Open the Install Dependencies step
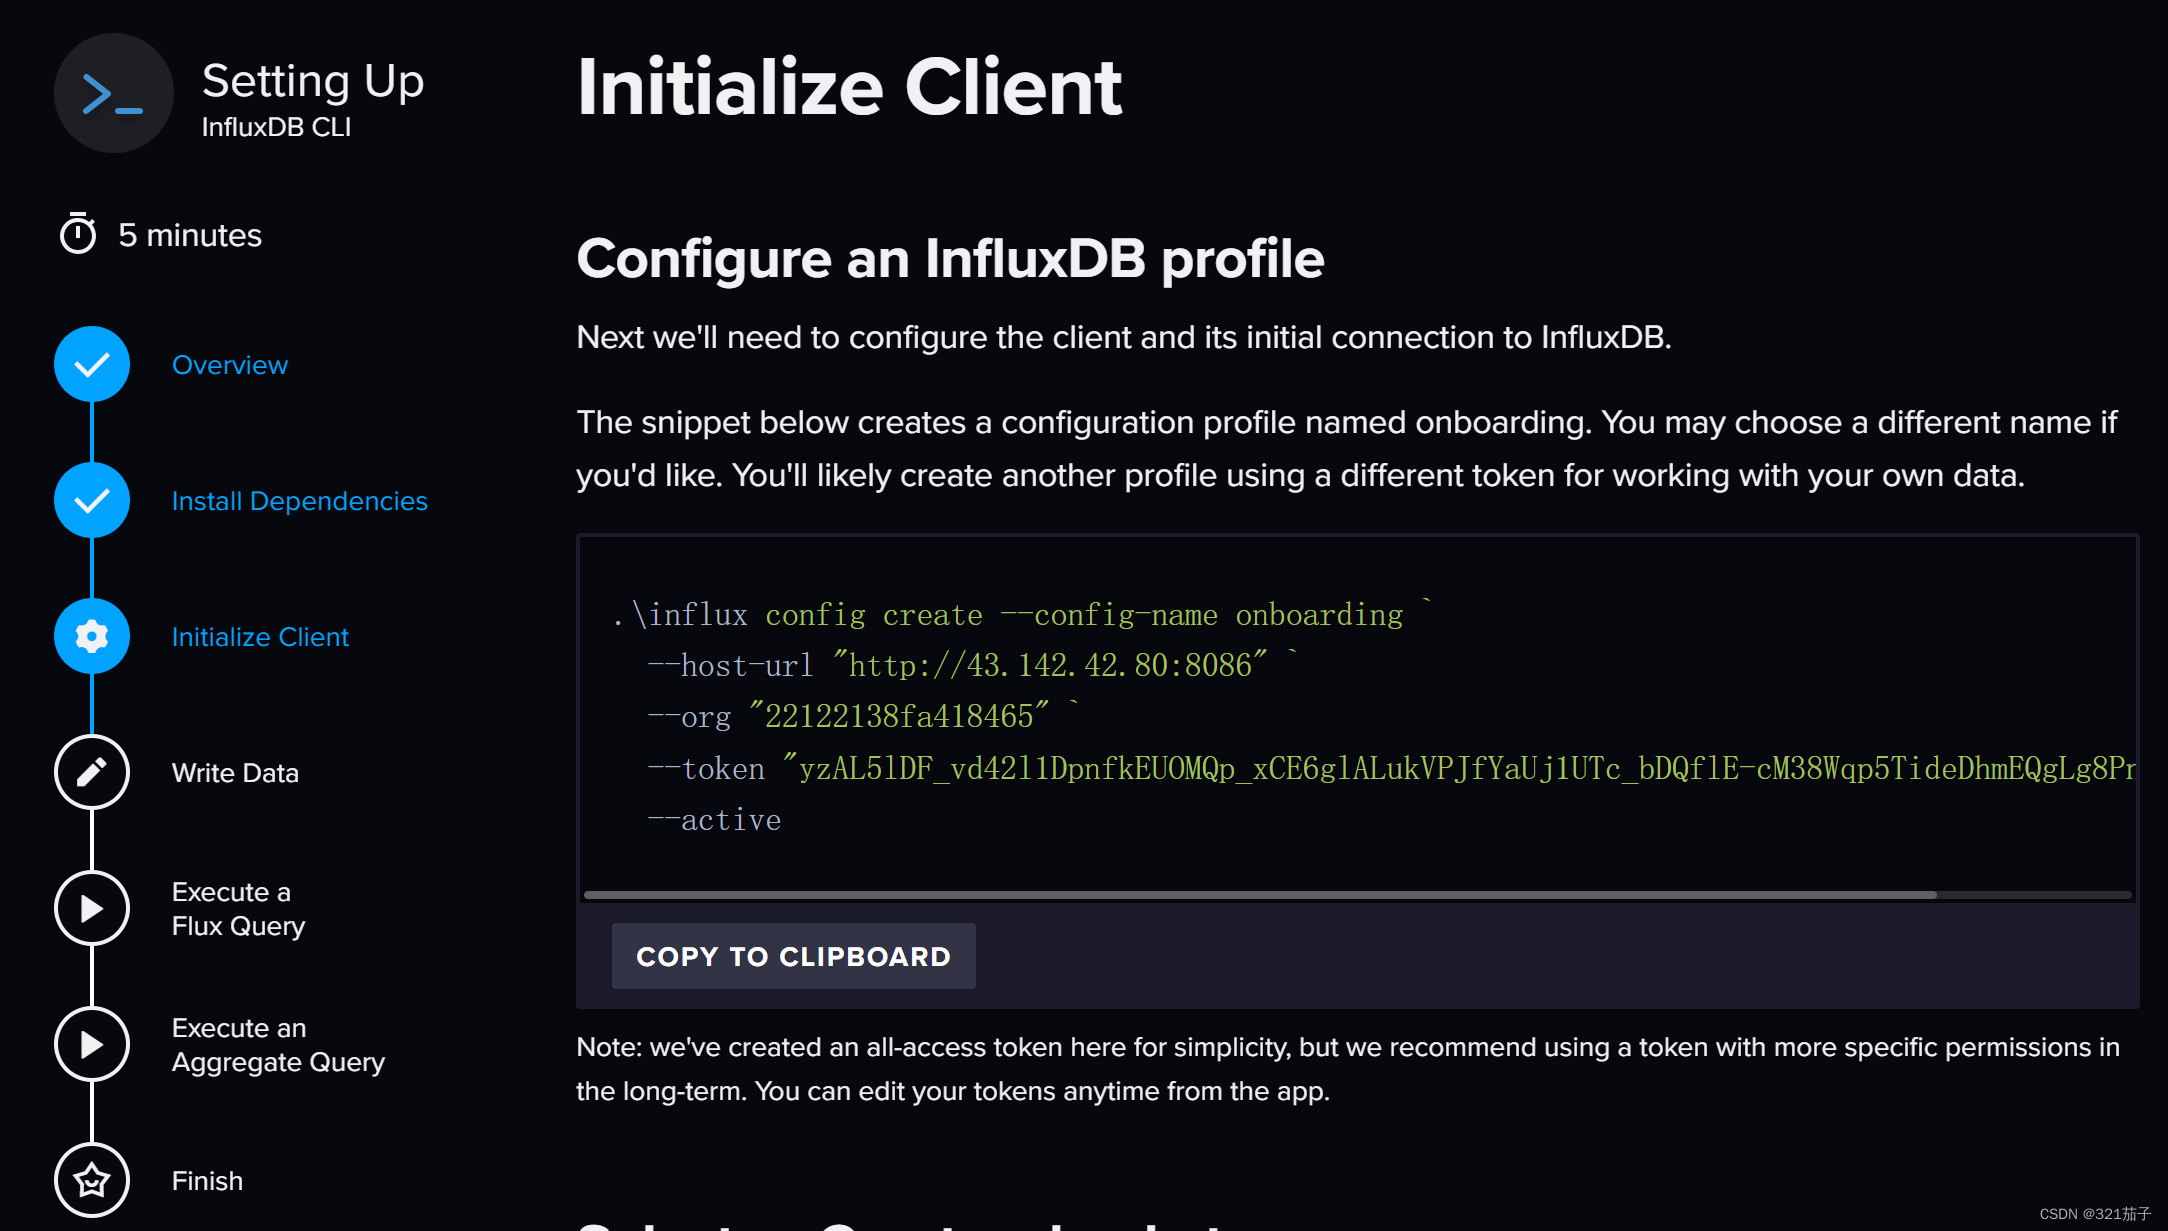 click(x=299, y=500)
